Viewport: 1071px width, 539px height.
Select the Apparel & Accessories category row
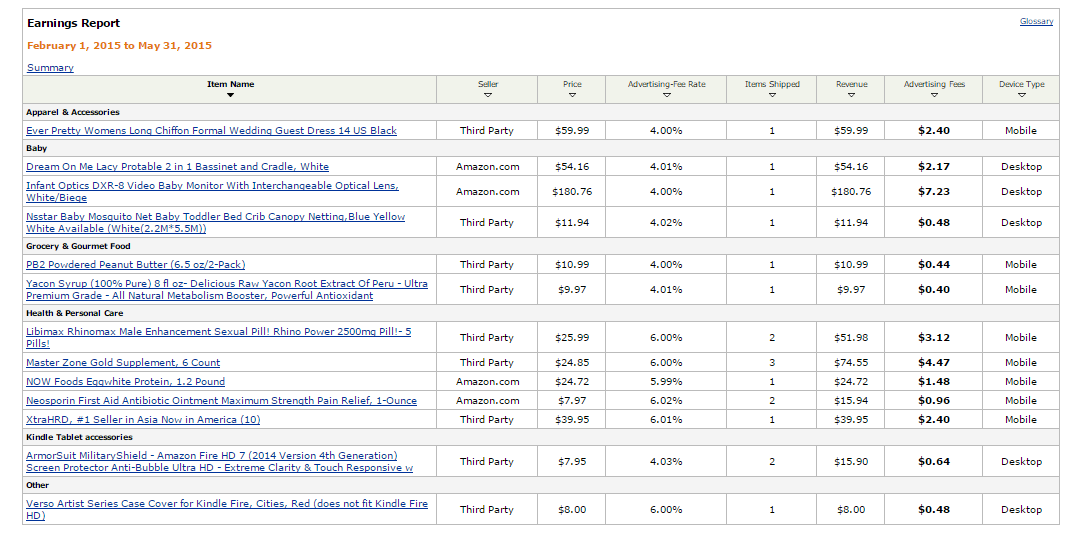[x=541, y=112]
